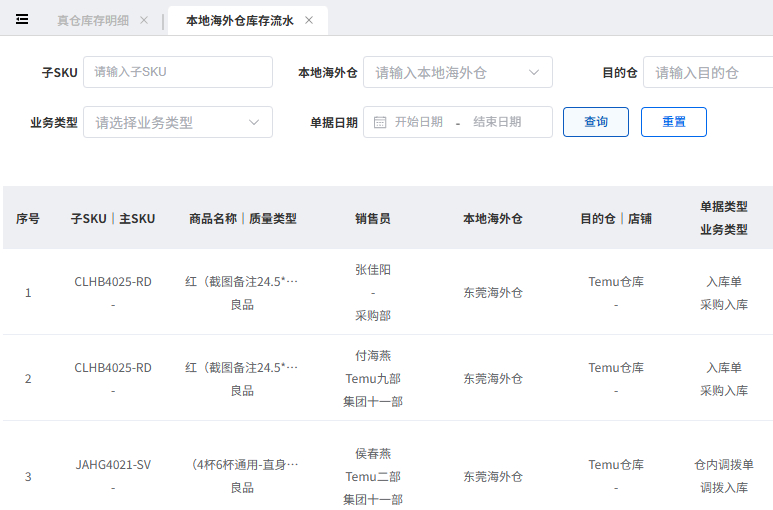
Task: Click the calendar icon in date field
Action: (380, 122)
